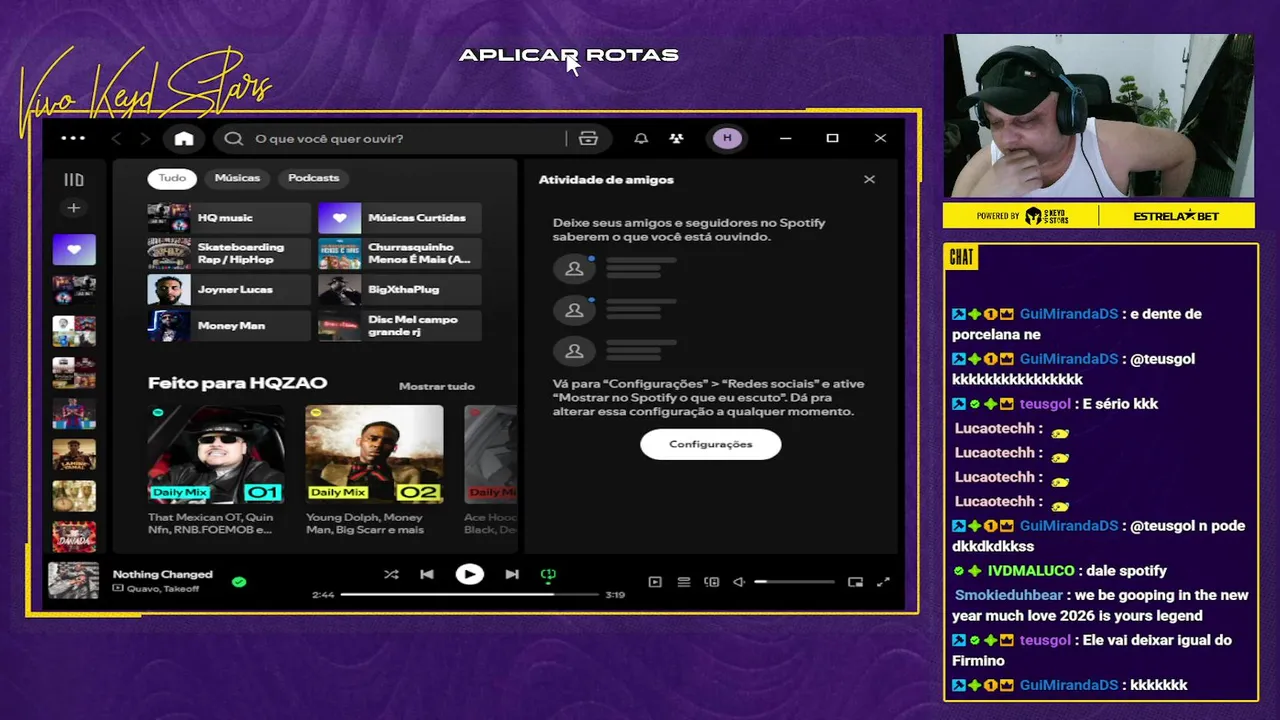Open the second playlist thumbnail under Liked Songs
Viewport: 1280px width, 720px height.
74,290
